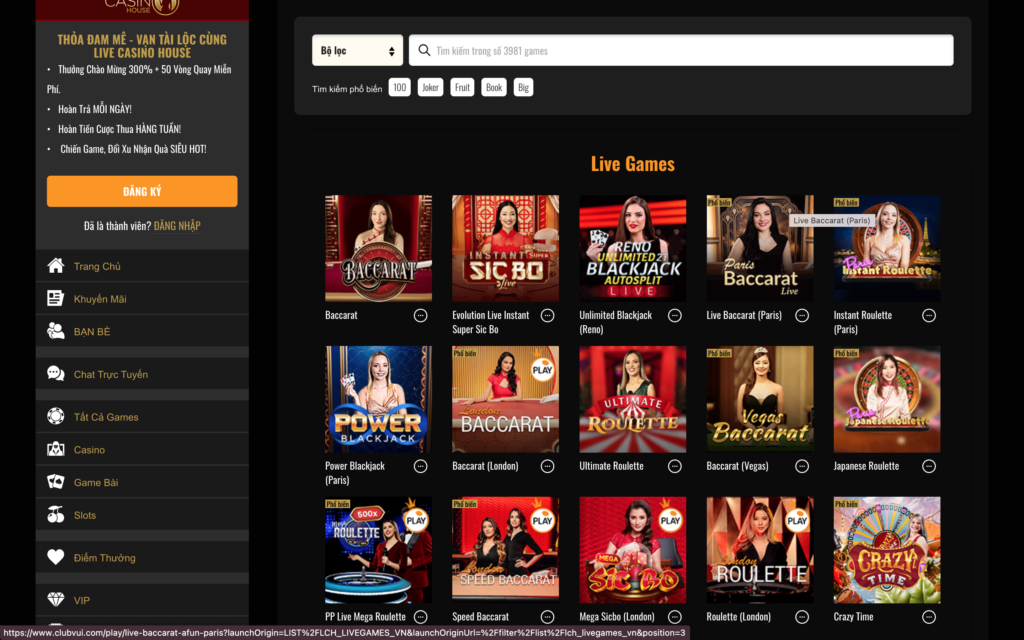The image size is (1024, 640).
Task: Open the London Speed Baccarat thumbnail
Action: pos(505,550)
